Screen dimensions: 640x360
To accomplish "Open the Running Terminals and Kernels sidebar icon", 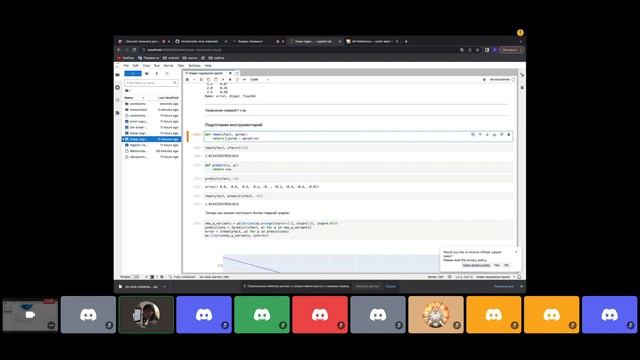I will (118, 87).
